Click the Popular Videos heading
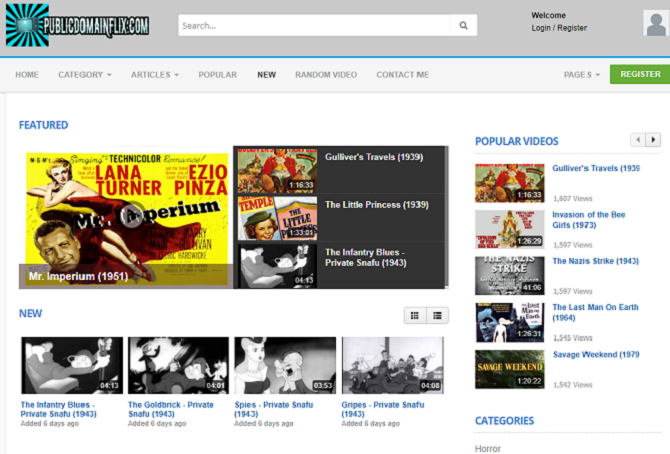Viewport: 670px width, 454px height. [x=517, y=141]
